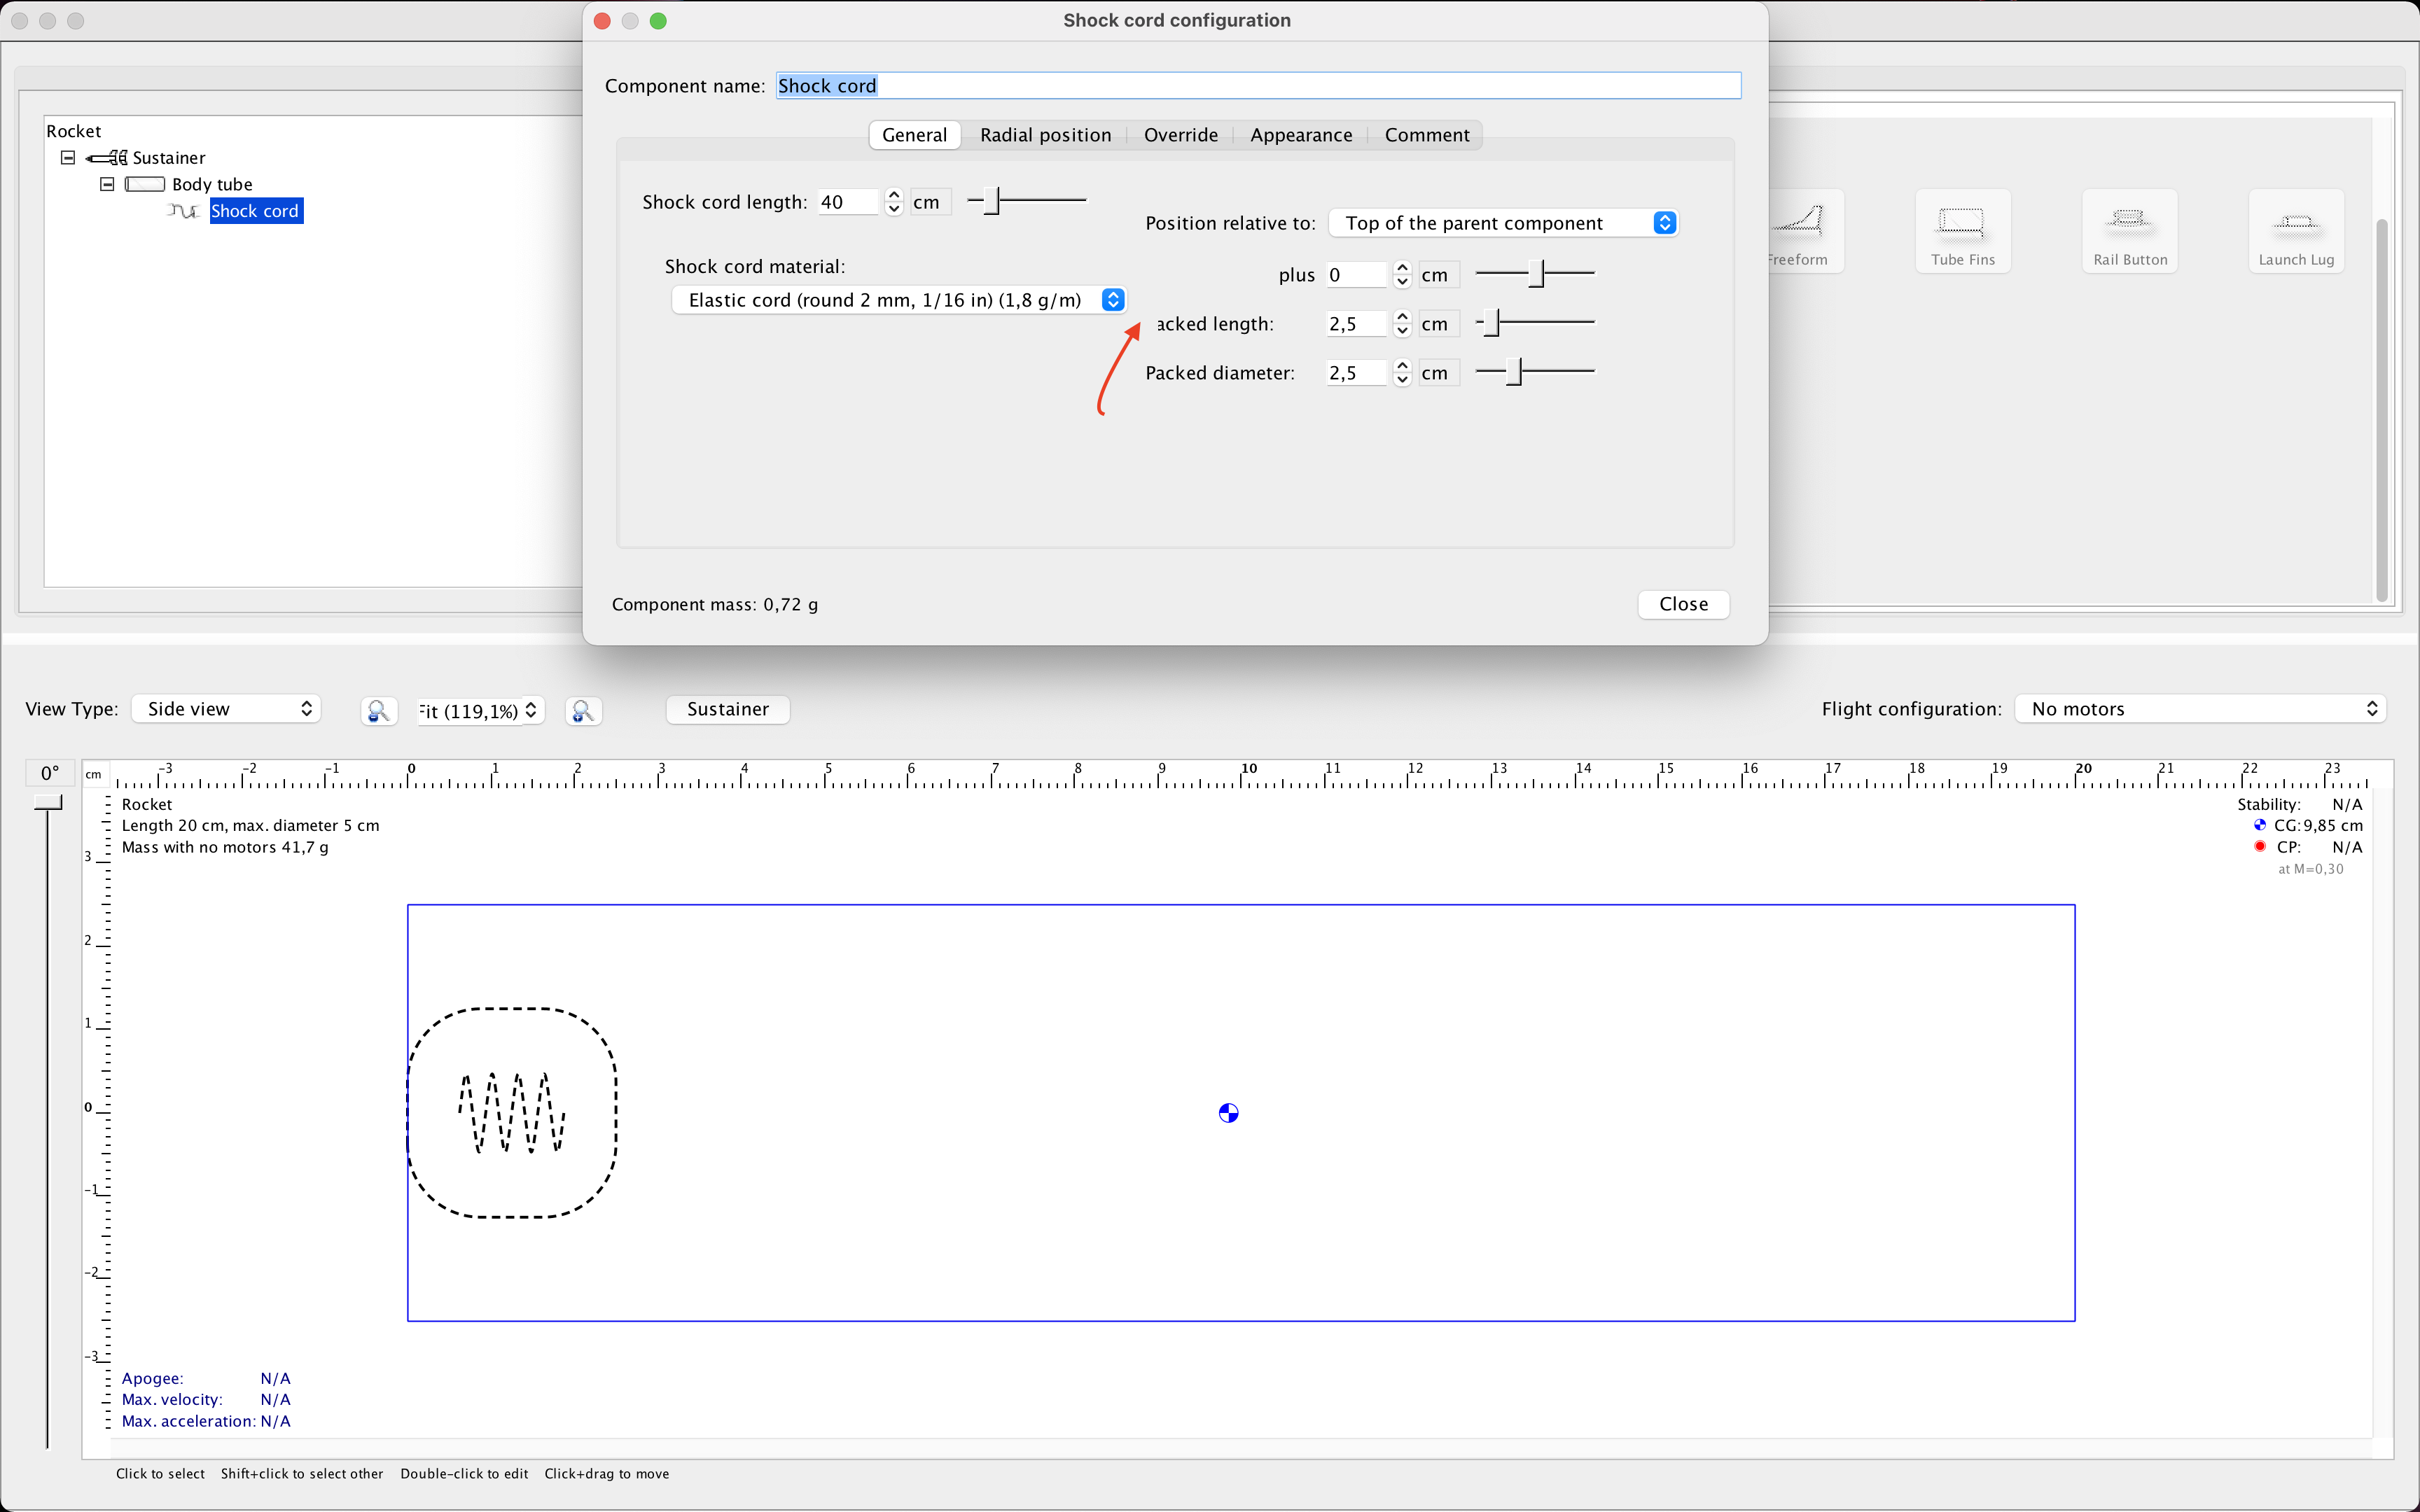Add a Rail Button component
The width and height of the screenshot is (2420, 1512).
coord(2129,231)
